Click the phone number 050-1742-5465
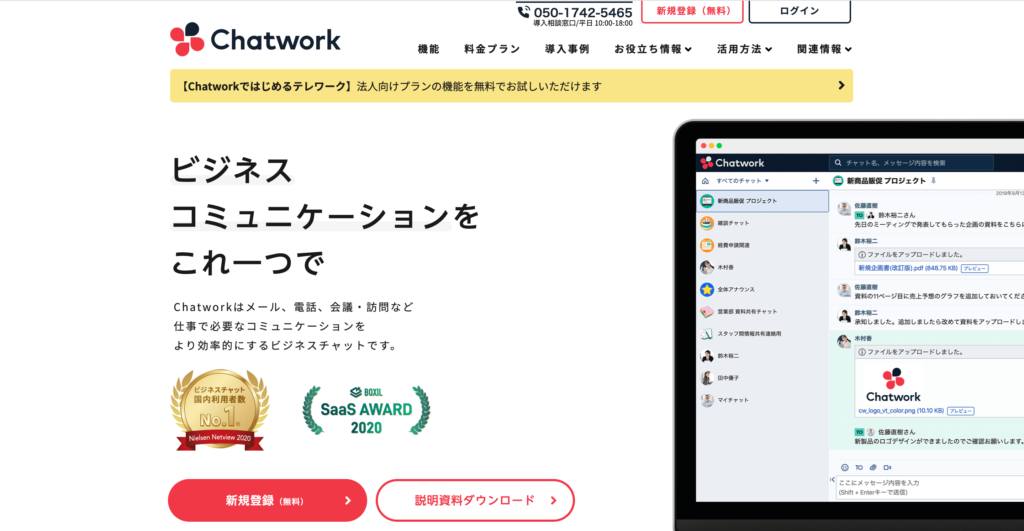 (x=583, y=12)
